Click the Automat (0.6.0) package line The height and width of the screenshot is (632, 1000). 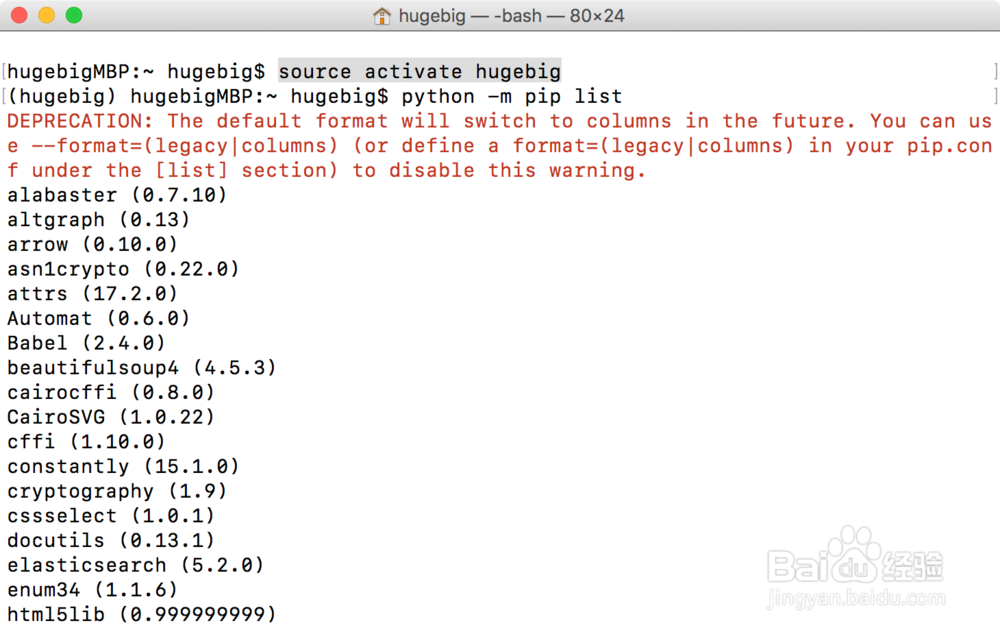(x=98, y=318)
